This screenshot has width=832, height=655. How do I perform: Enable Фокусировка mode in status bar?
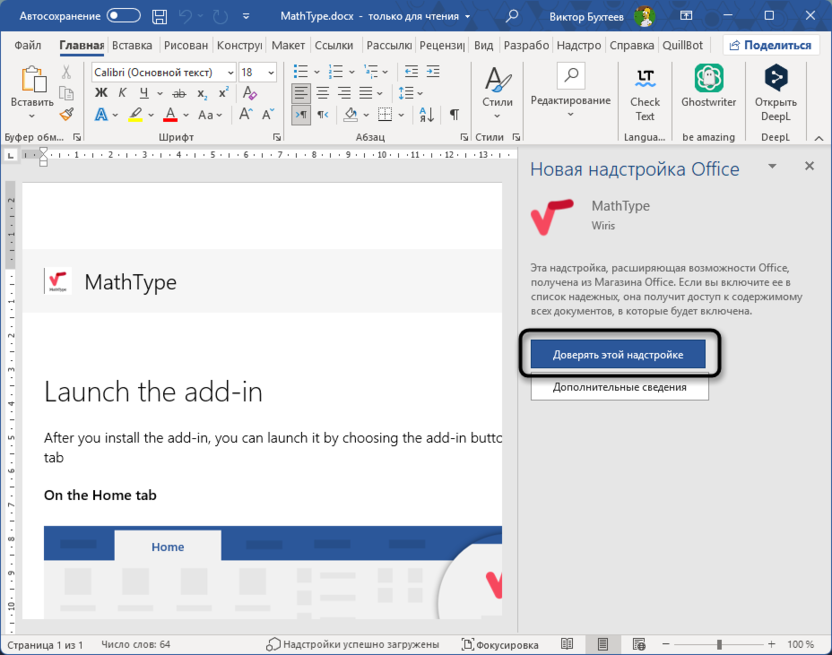click(x=499, y=645)
